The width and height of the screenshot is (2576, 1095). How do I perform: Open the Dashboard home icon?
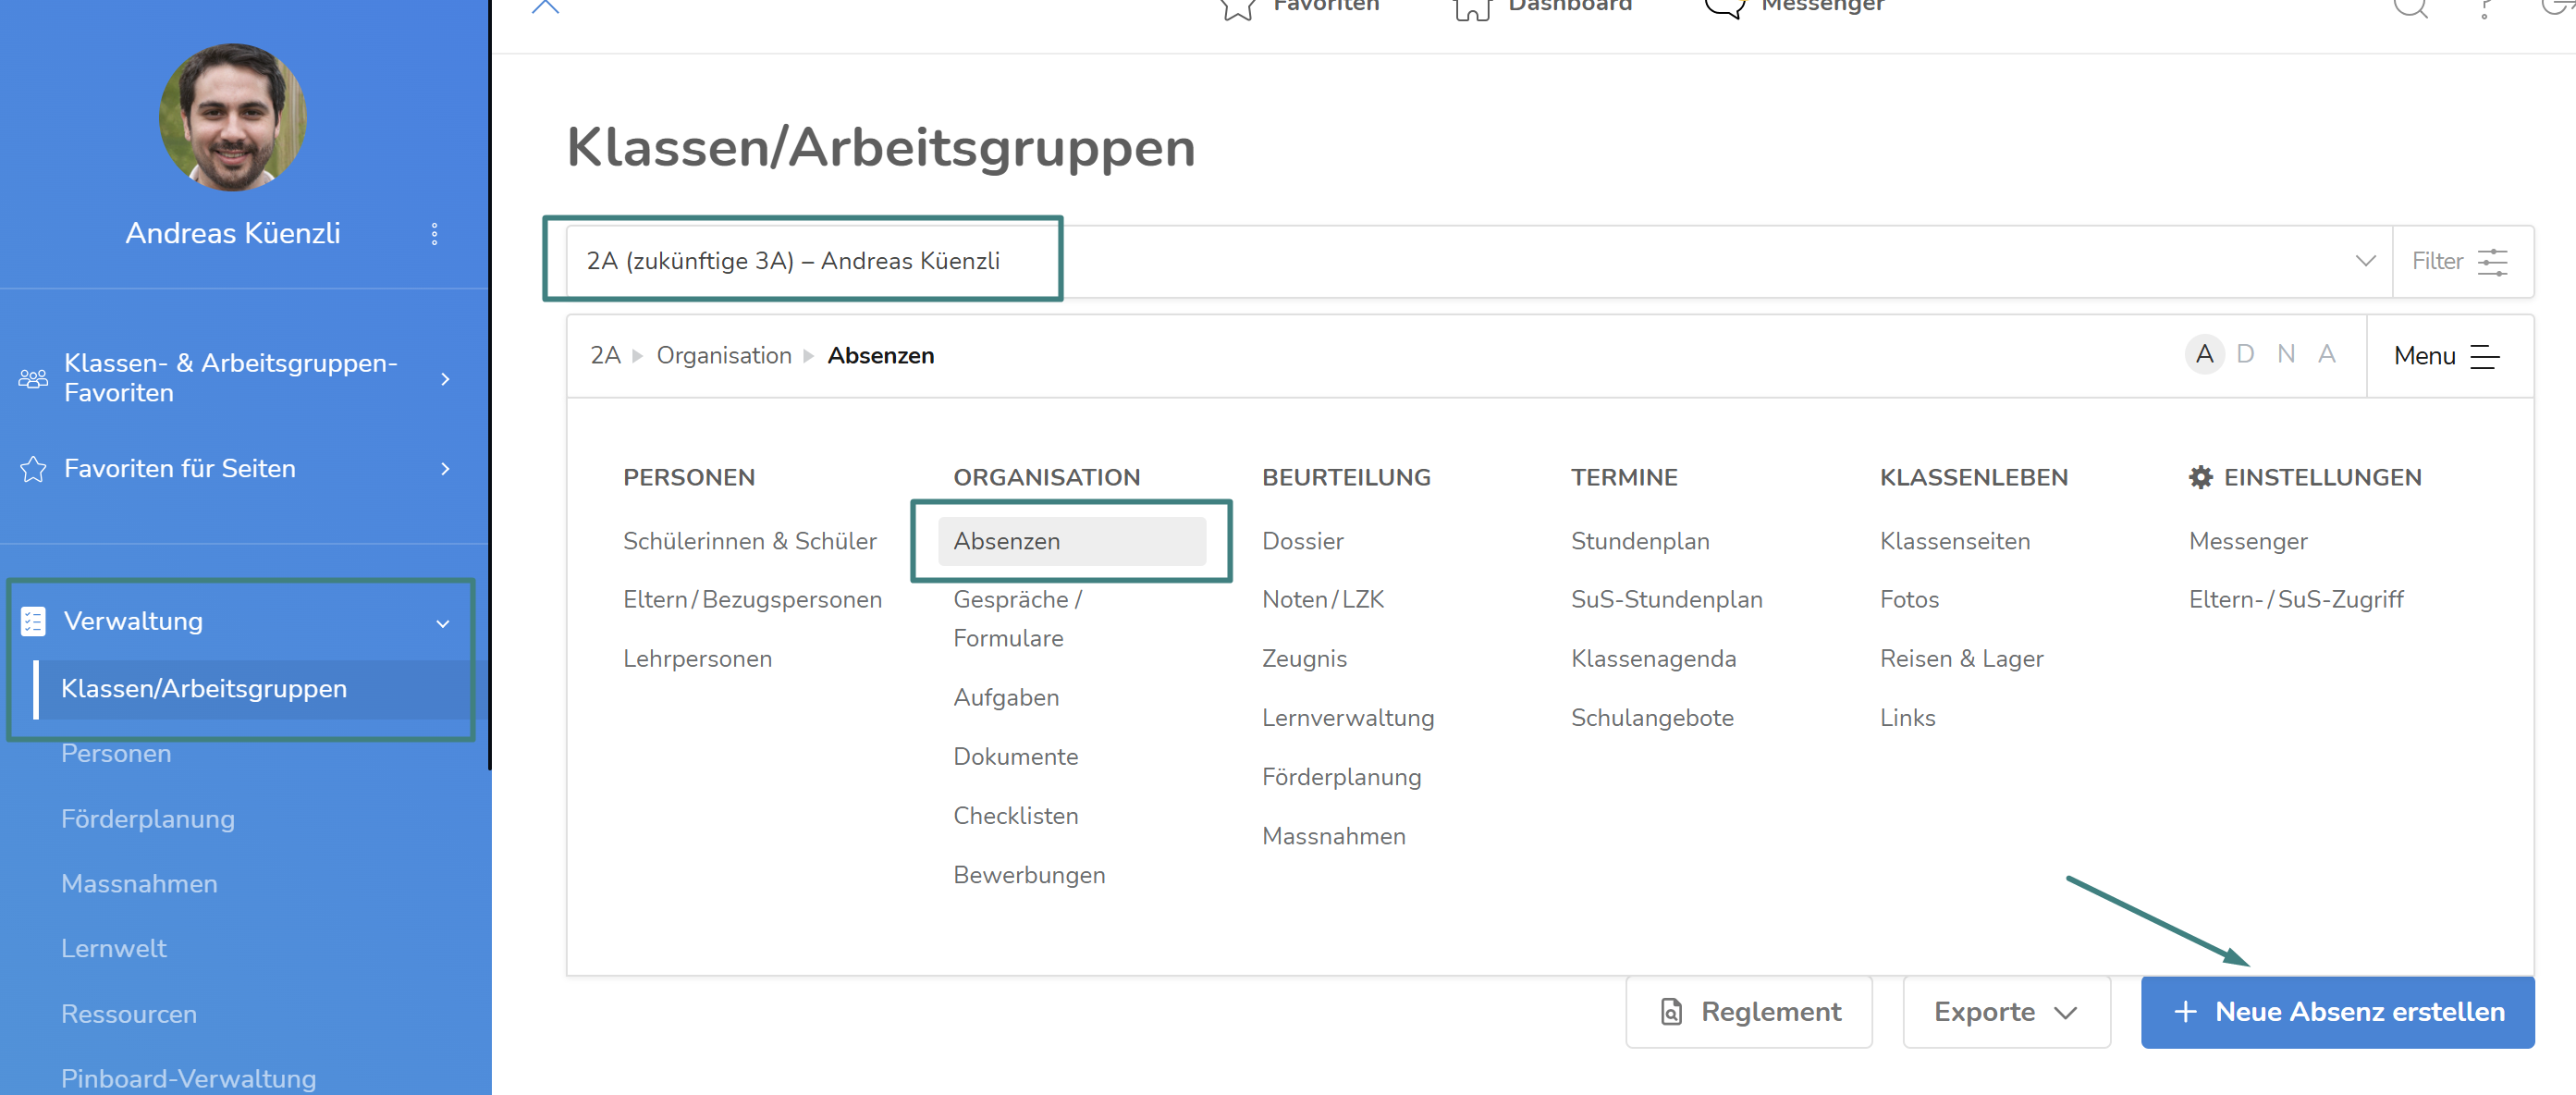click(x=1472, y=8)
